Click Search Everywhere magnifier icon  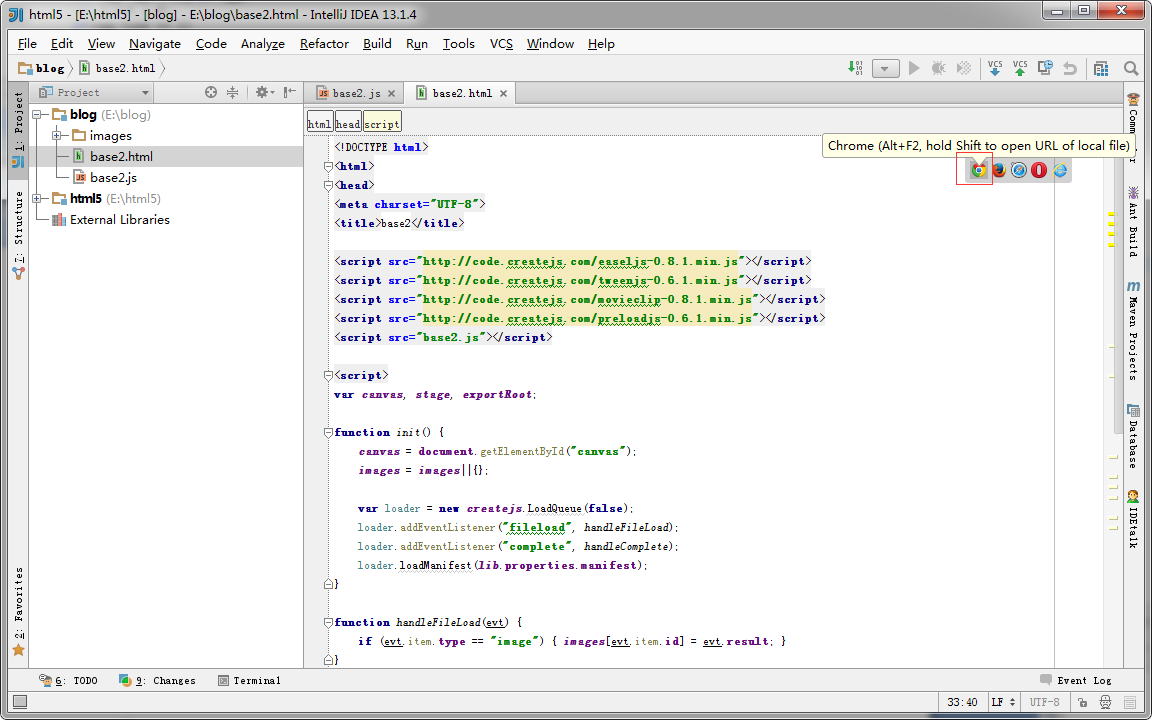[1131, 68]
